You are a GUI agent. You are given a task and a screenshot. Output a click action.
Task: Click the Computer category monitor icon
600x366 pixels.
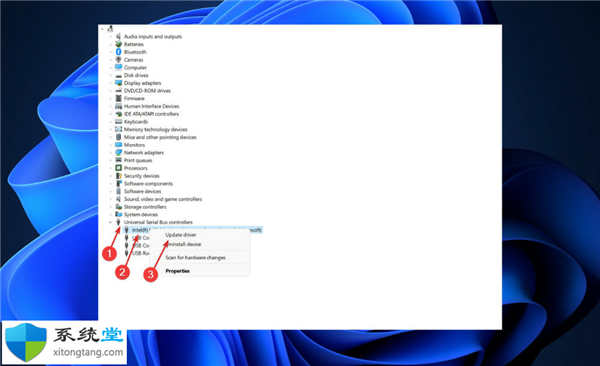click(x=119, y=67)
